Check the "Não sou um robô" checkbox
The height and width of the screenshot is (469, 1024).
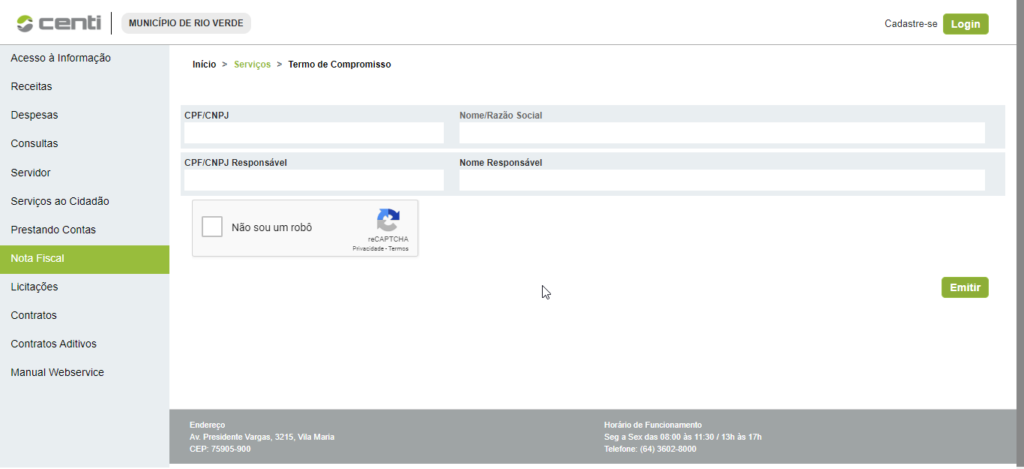click(212, 227)
